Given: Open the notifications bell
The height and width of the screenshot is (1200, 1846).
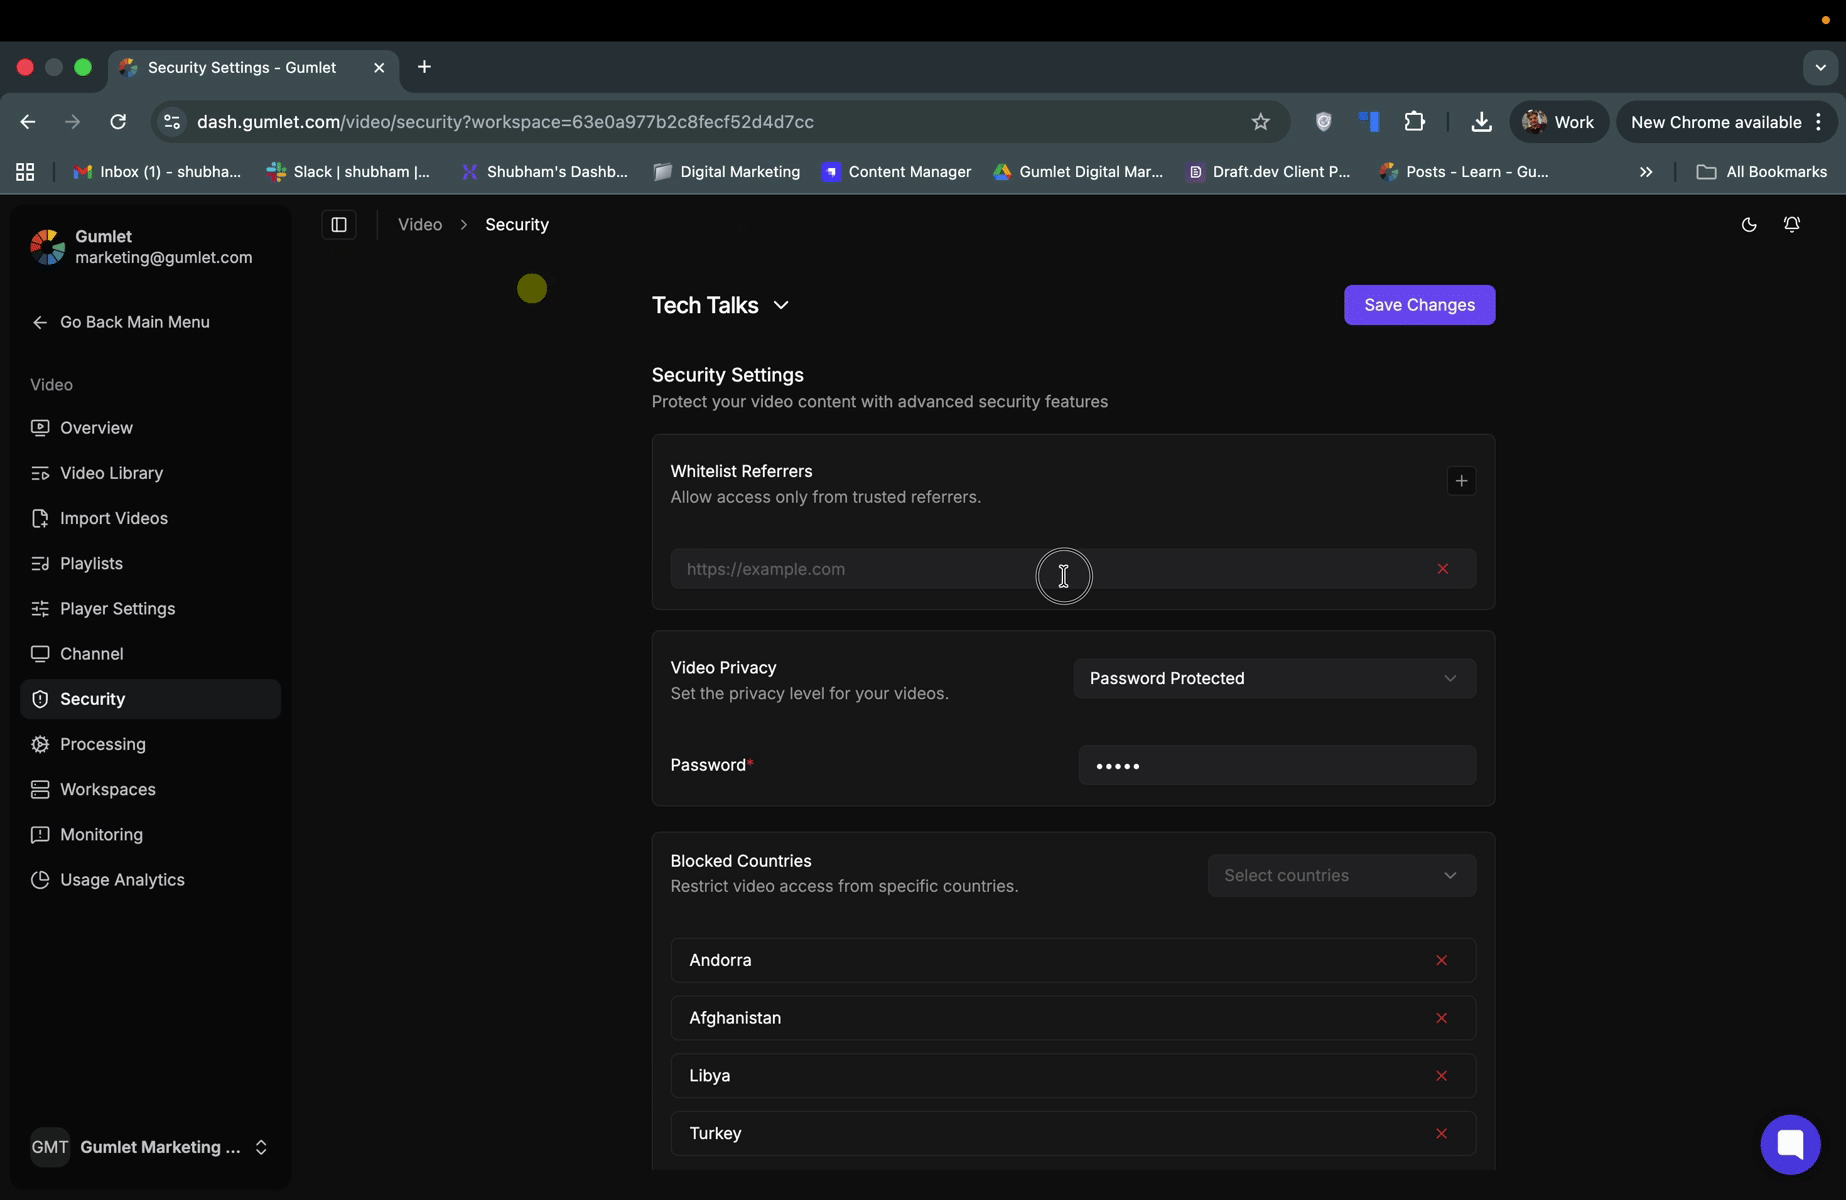Looking at the screenshot, I should (1791, 225).
